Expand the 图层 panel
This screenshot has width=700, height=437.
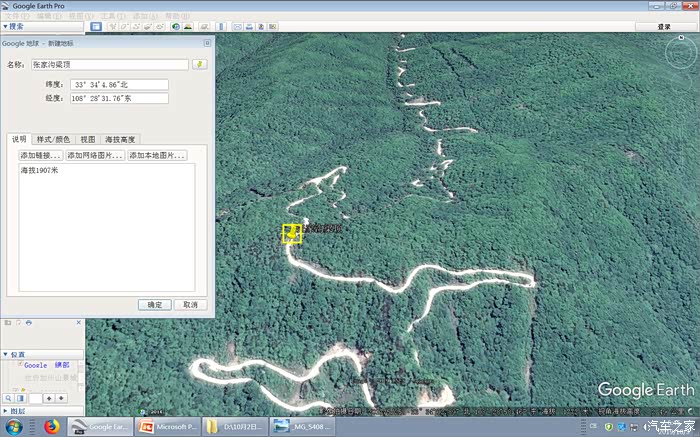point(5,411)
